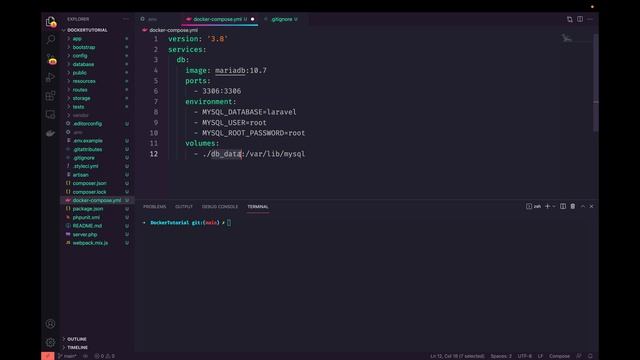This screenshot has width=640, height=360.
Task: Click the remote window indicator in the status bar
Action: point(47,356)
